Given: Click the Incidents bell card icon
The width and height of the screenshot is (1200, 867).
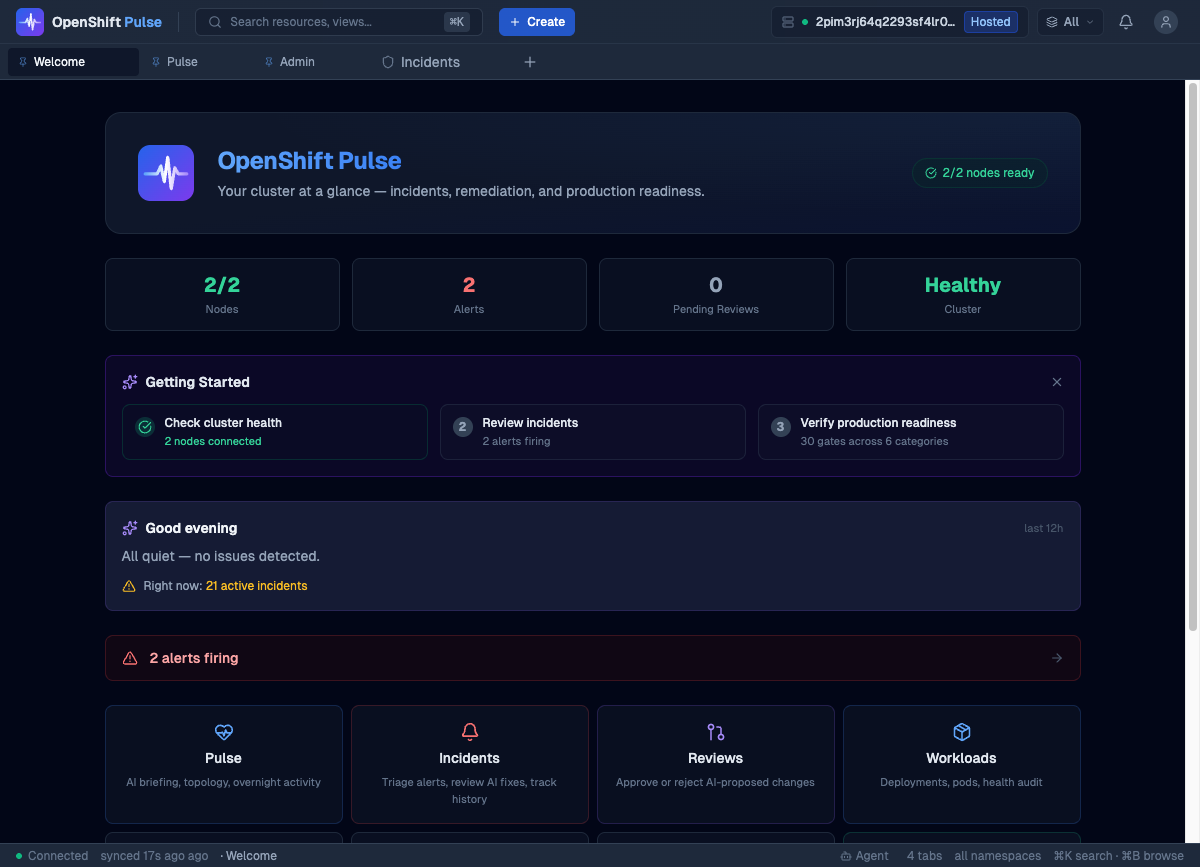Looking at the screenshot, I should click(x=470, y=732).
